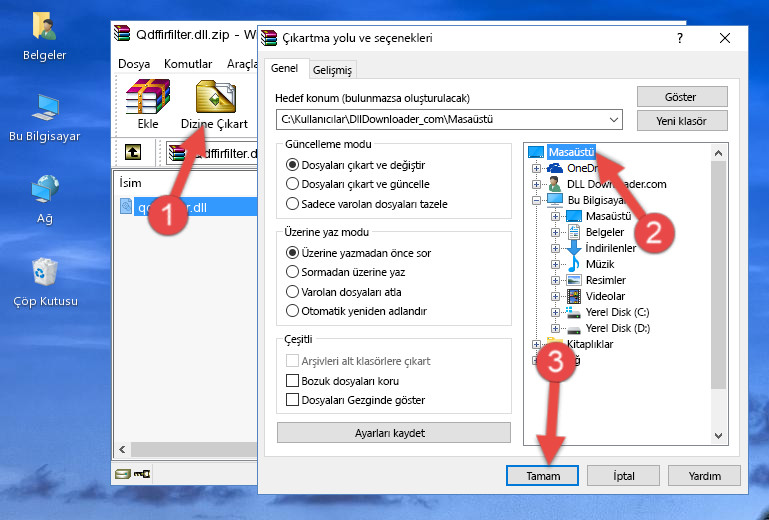This screenshot has height=520, width=769.
Task: Click the Yeni klasör button
Action: (682, 121)
